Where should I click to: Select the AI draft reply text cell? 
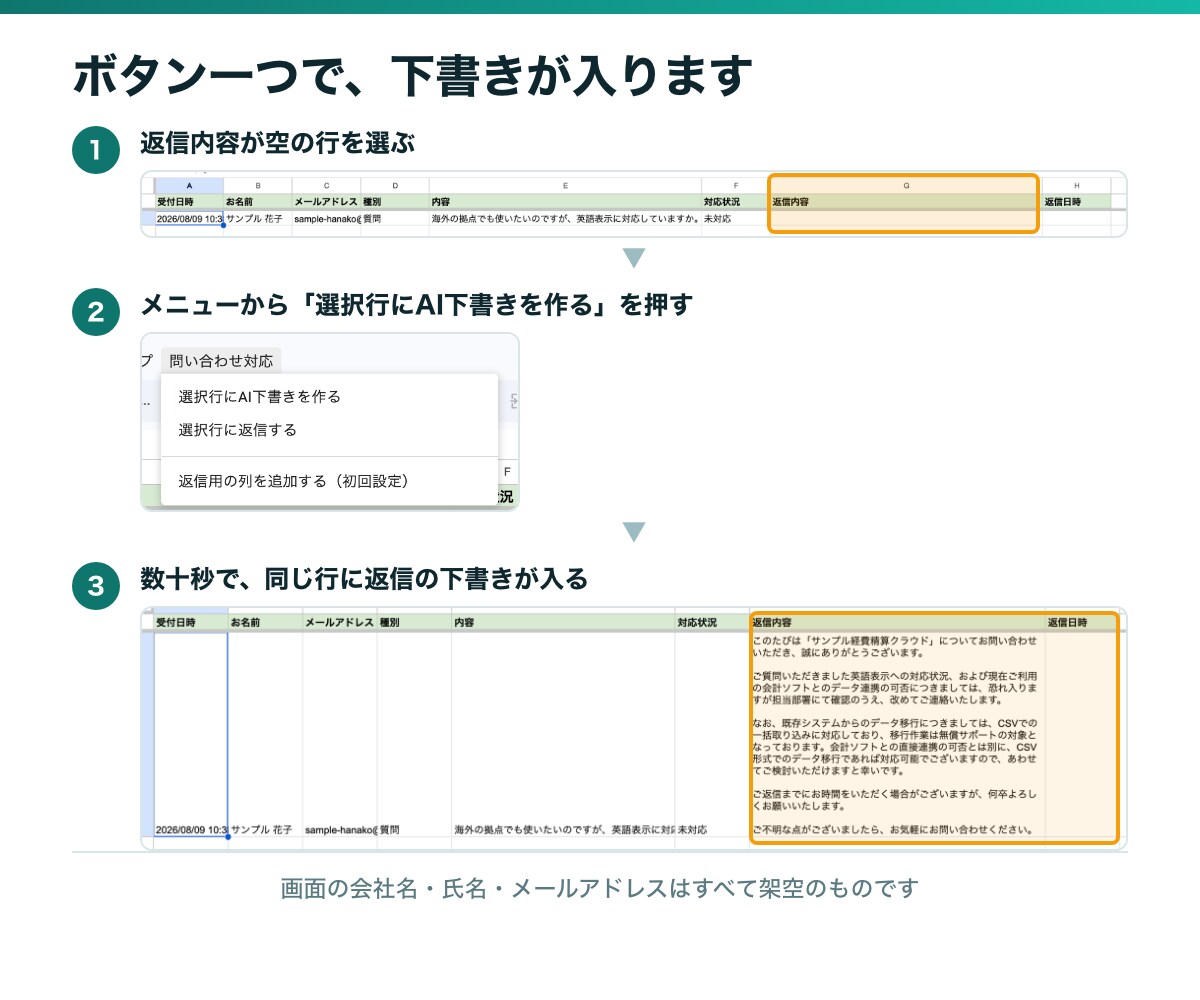click(898, 735)
